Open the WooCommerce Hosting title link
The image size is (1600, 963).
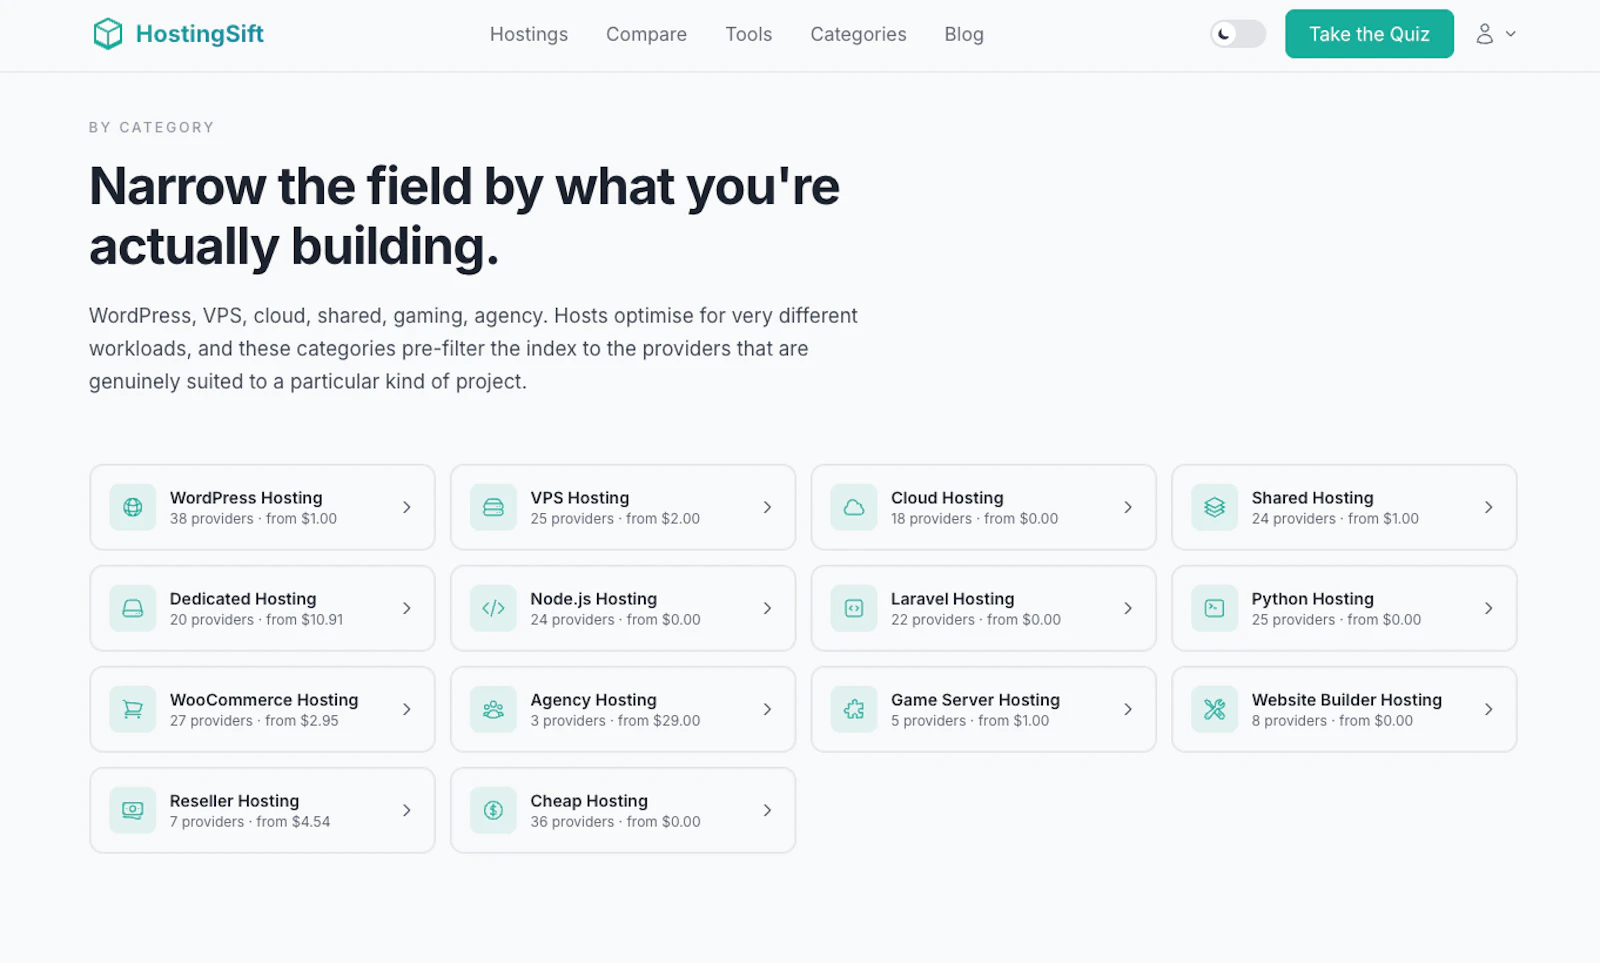[x=264, y=699]
